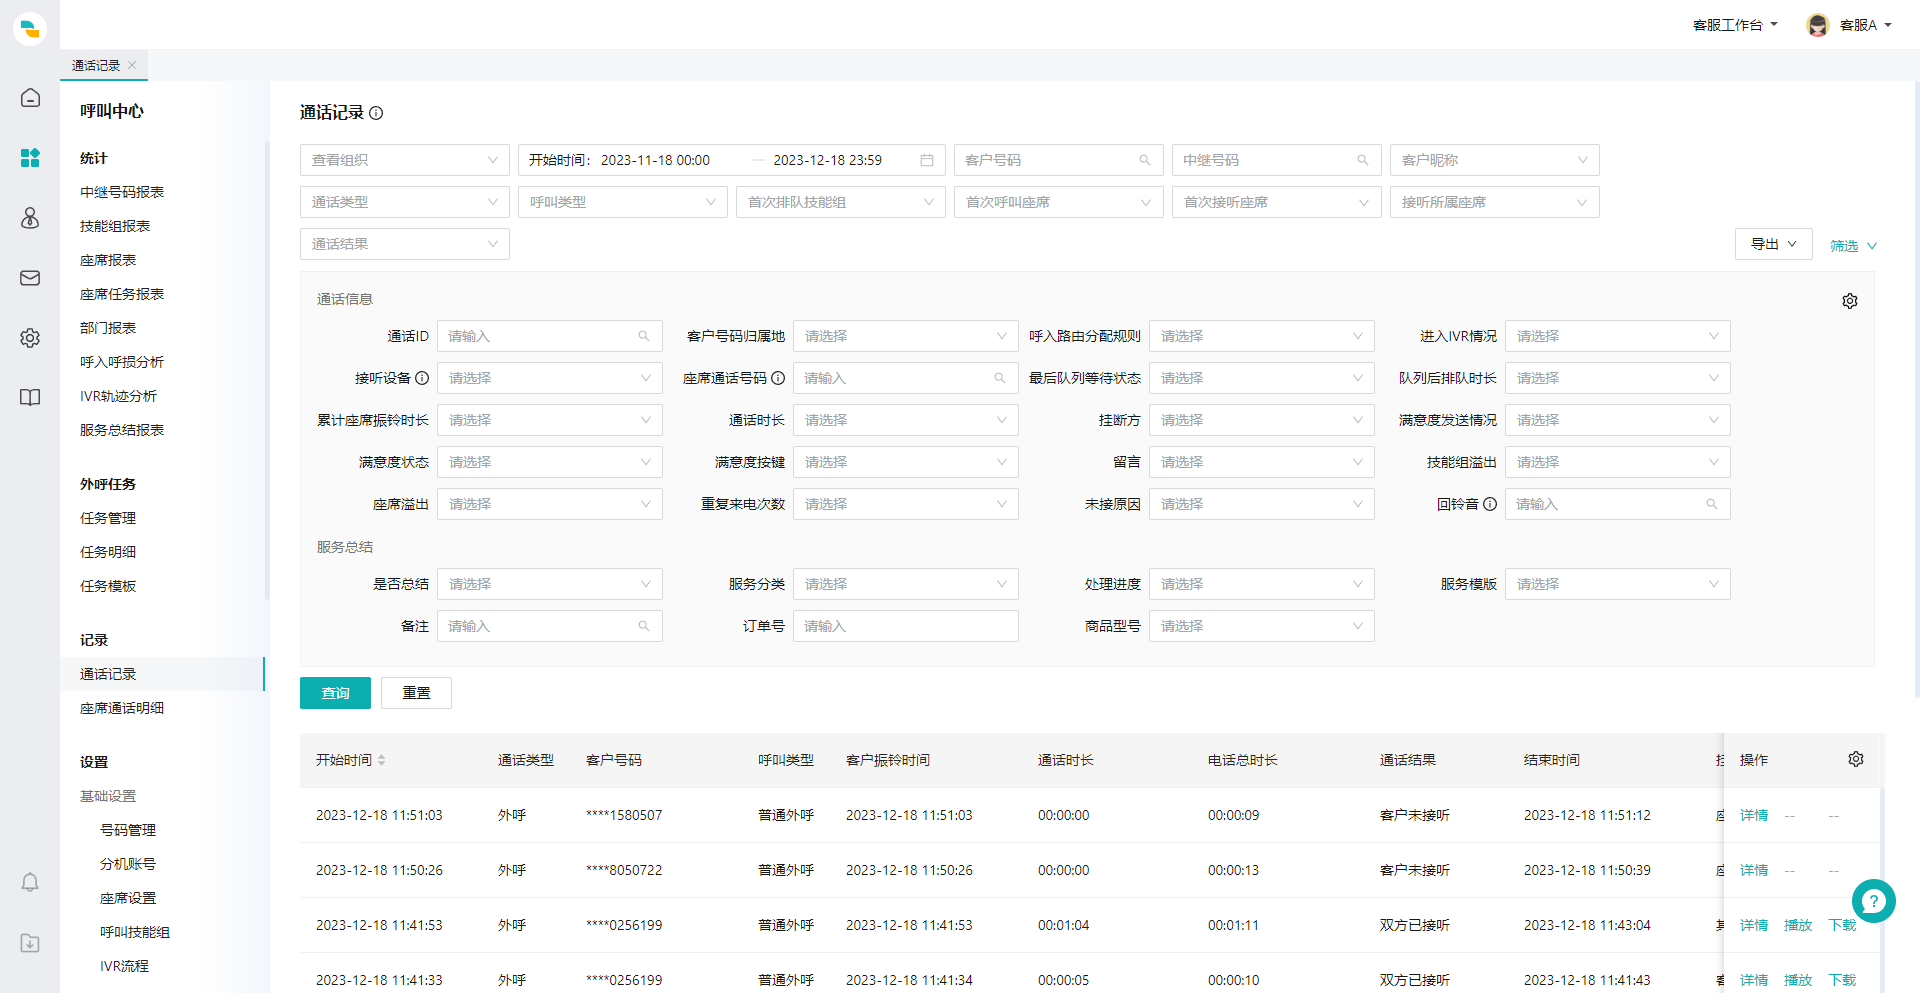Click the 回铃音 input field
1920x993 pixels.
pos(1618,504)
